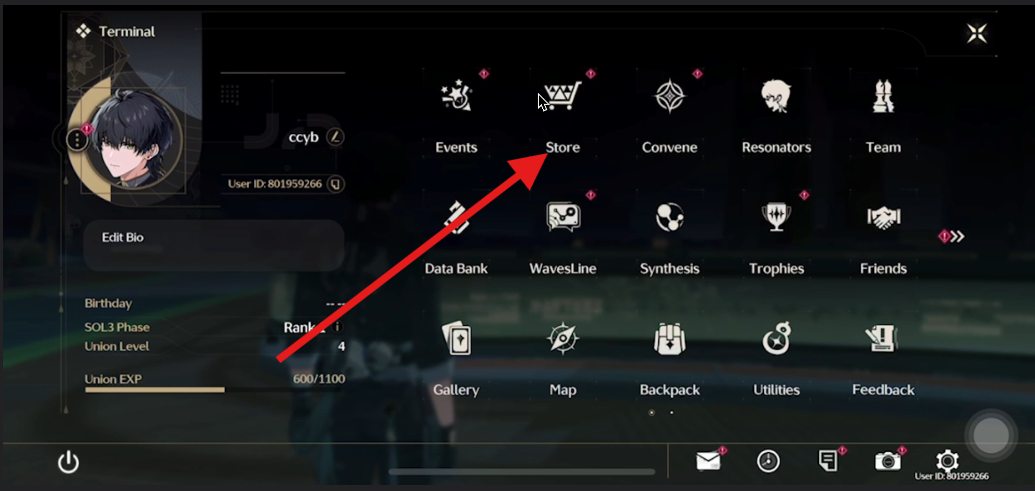The image size is (1035, 491).
Task: Open the Resonators character icon
Action: (776, 97)
